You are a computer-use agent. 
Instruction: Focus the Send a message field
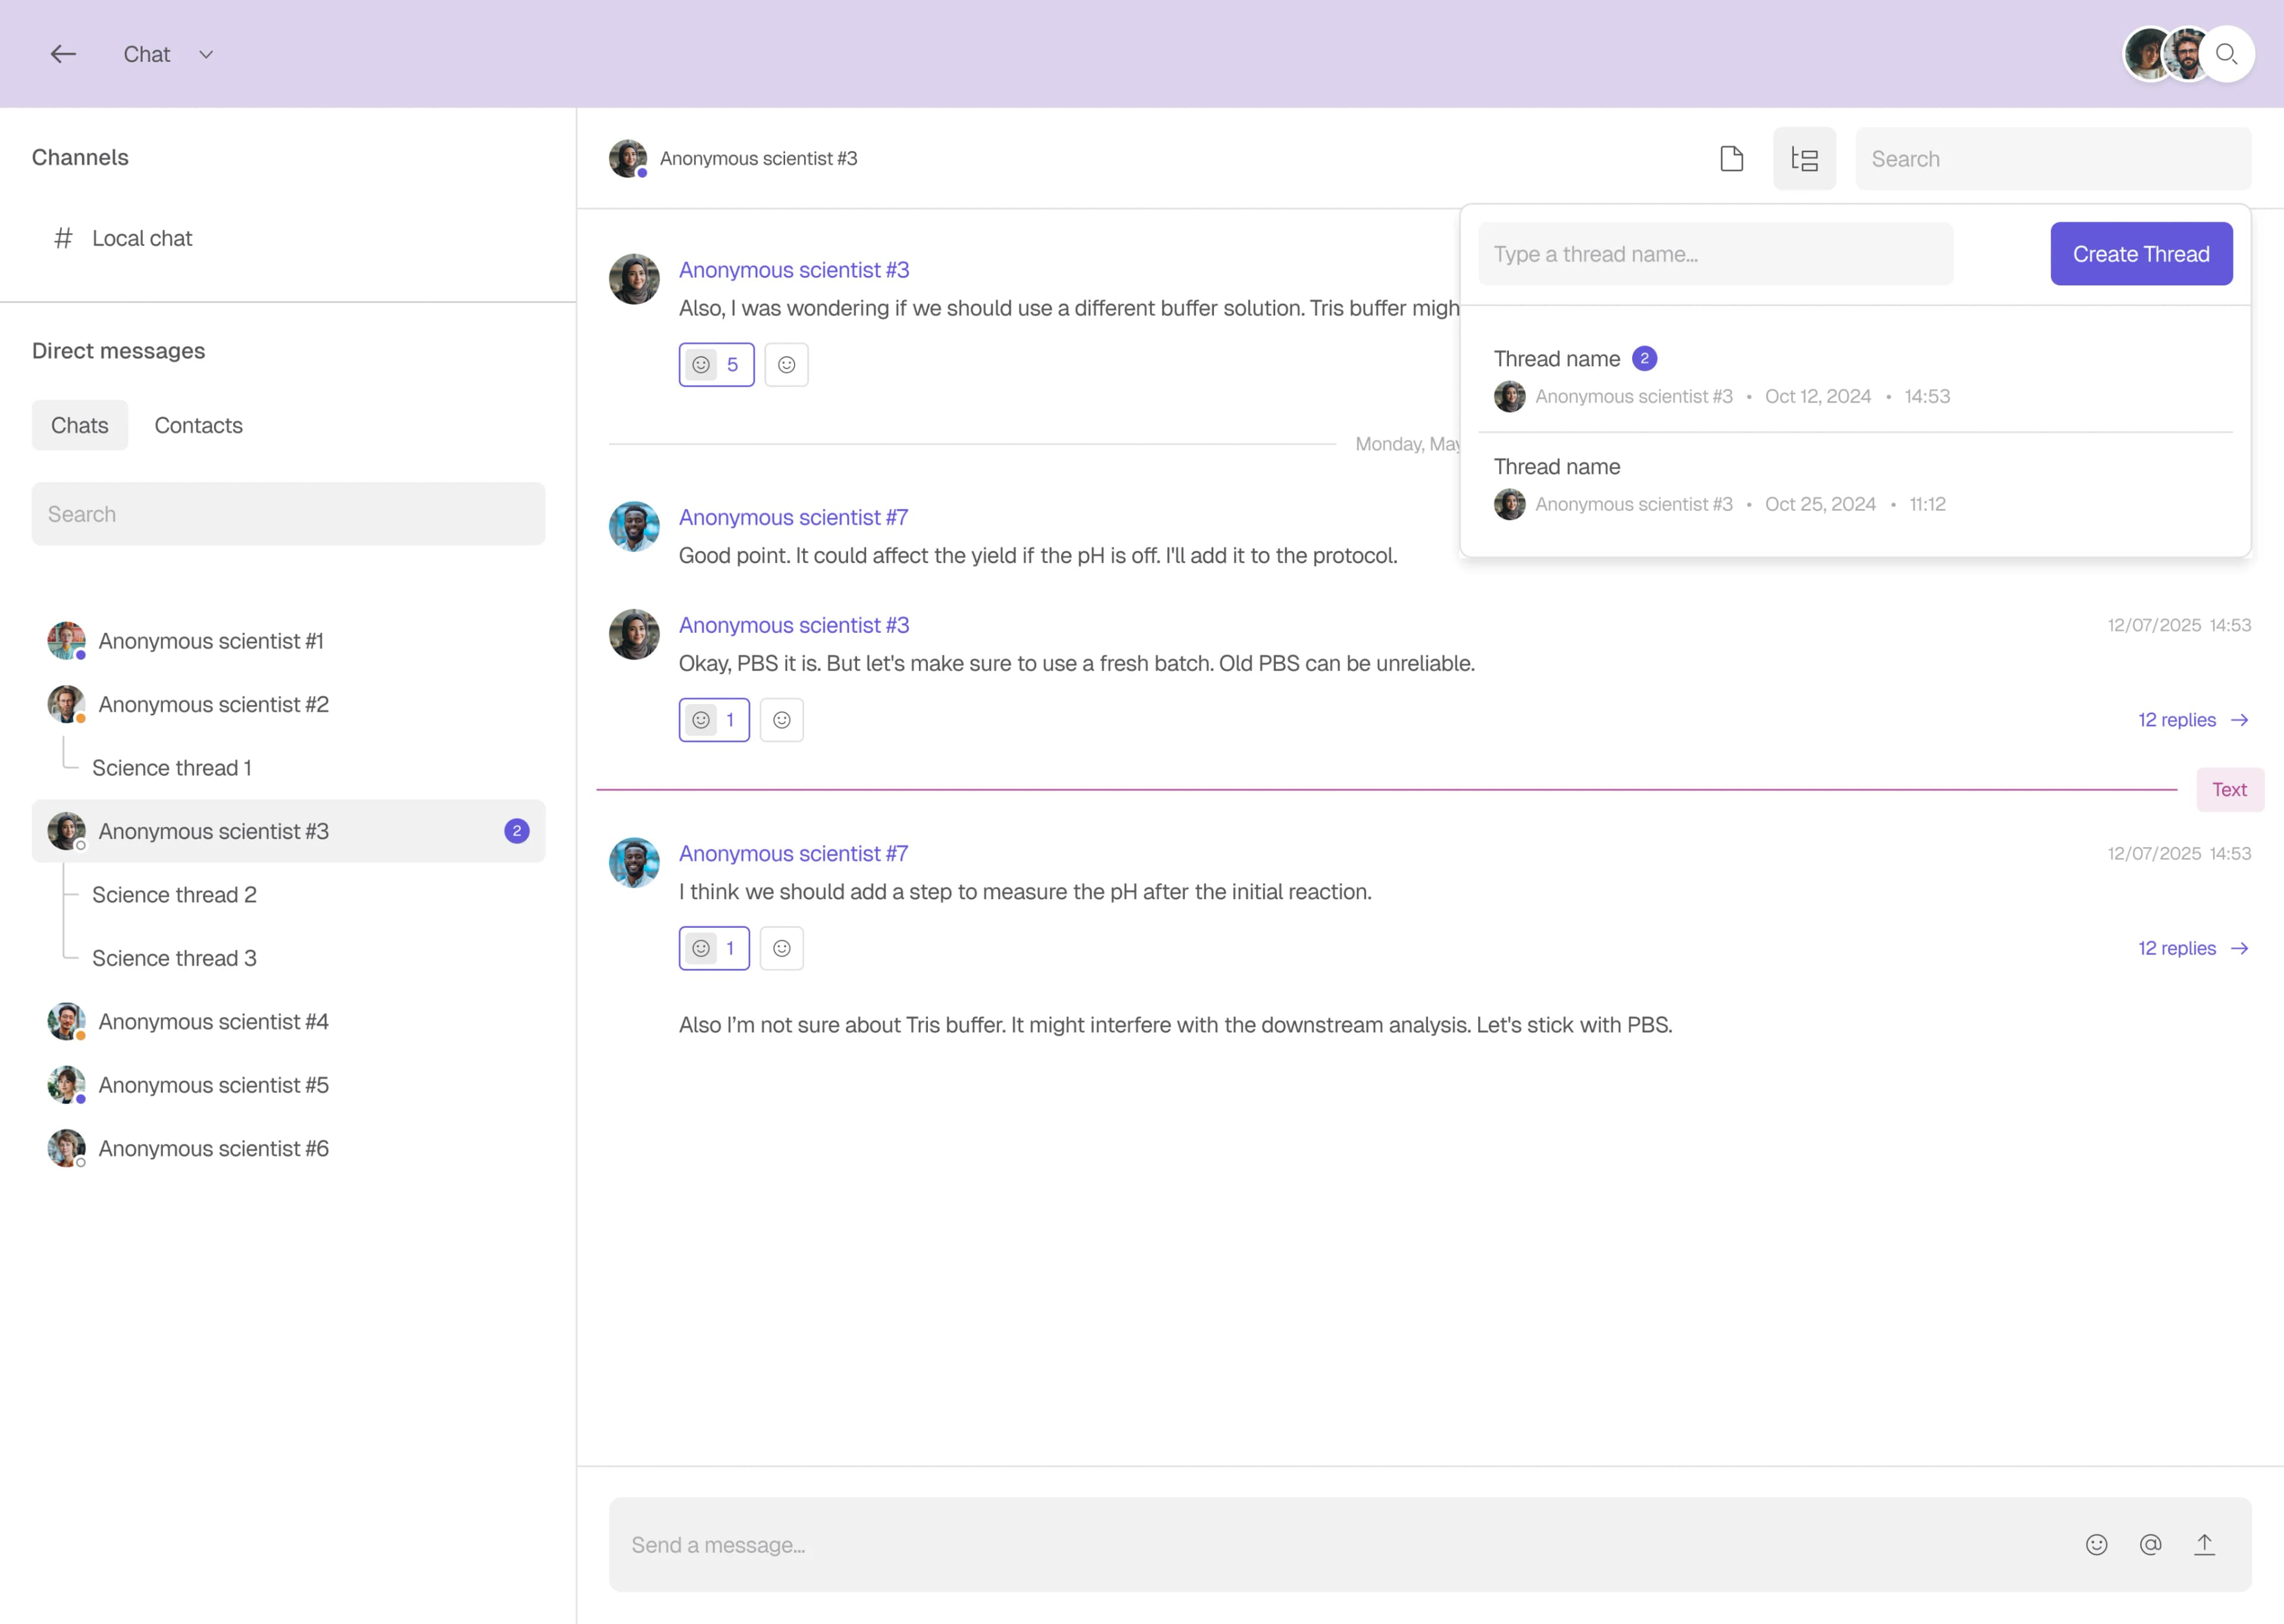click(x=1430, y=1545)
